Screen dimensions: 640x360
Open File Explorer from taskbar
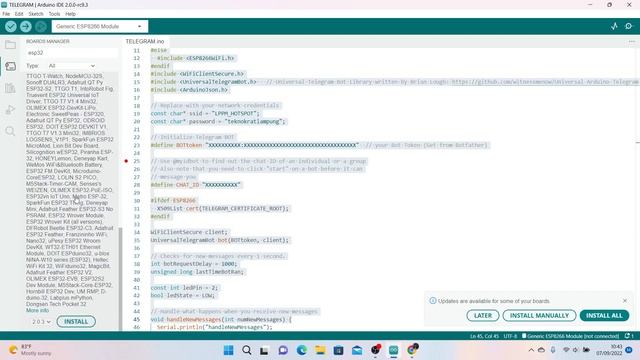coord(320,350)
